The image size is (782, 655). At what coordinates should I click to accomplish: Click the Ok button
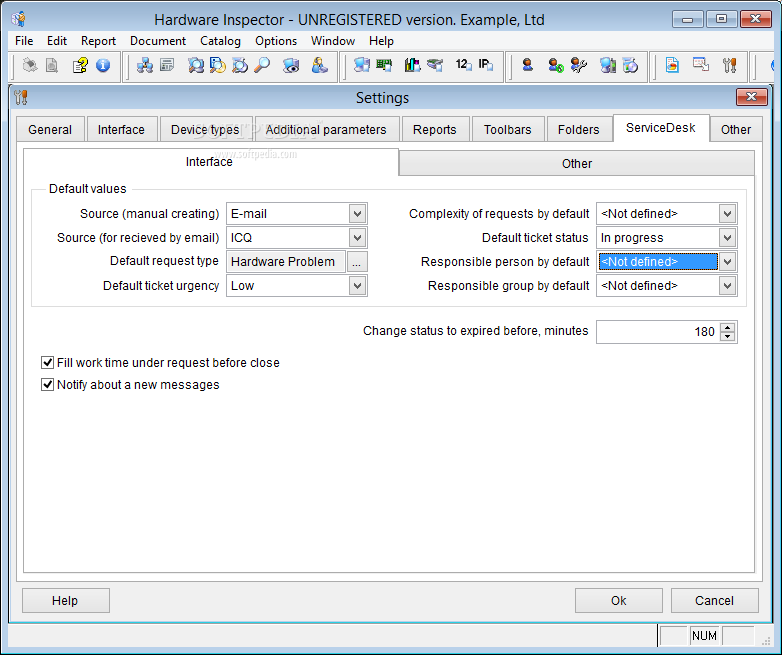[618, 601]
